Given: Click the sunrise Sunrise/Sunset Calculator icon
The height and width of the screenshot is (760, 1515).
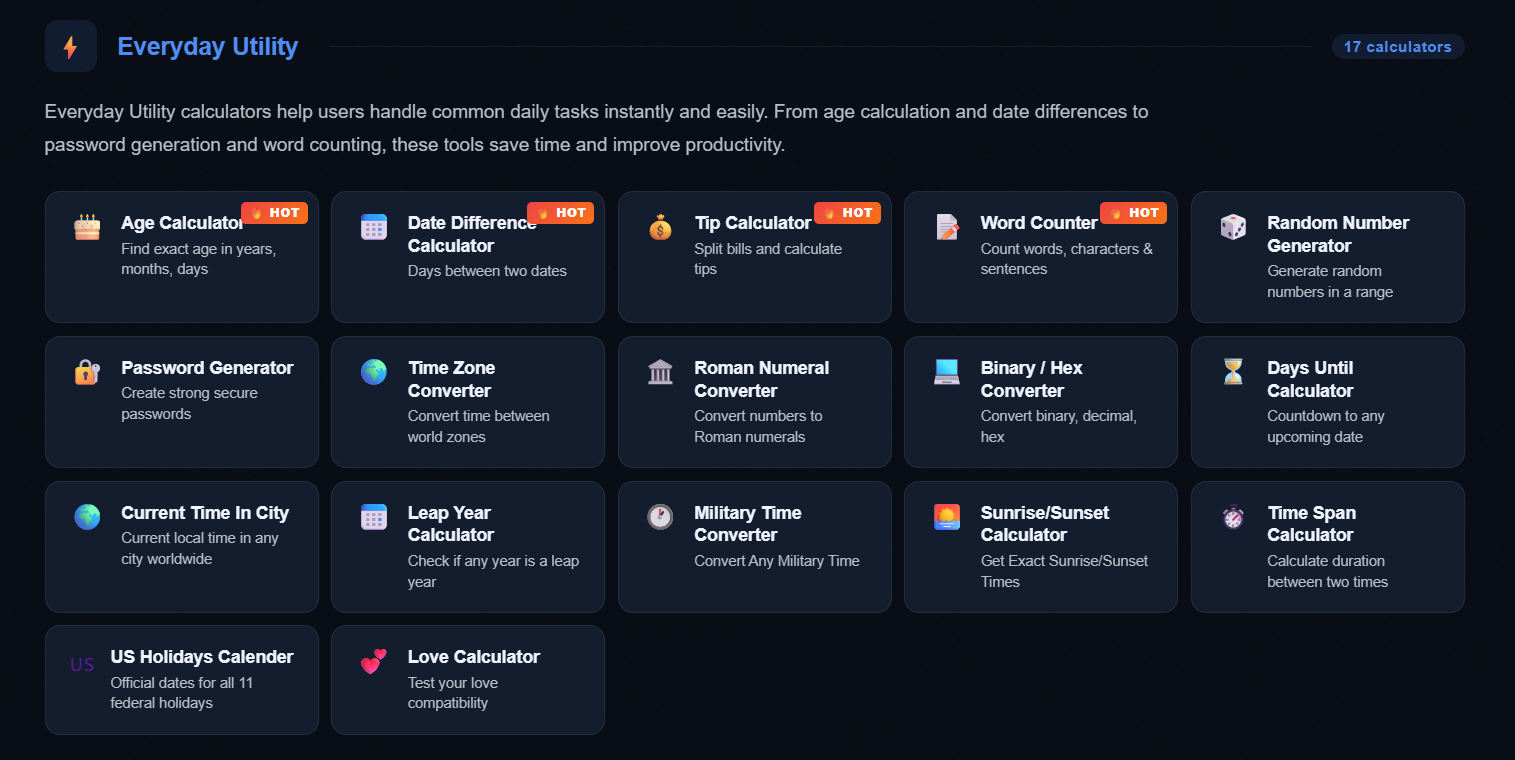Looking at the screenshot, I should tap(947, 517).
